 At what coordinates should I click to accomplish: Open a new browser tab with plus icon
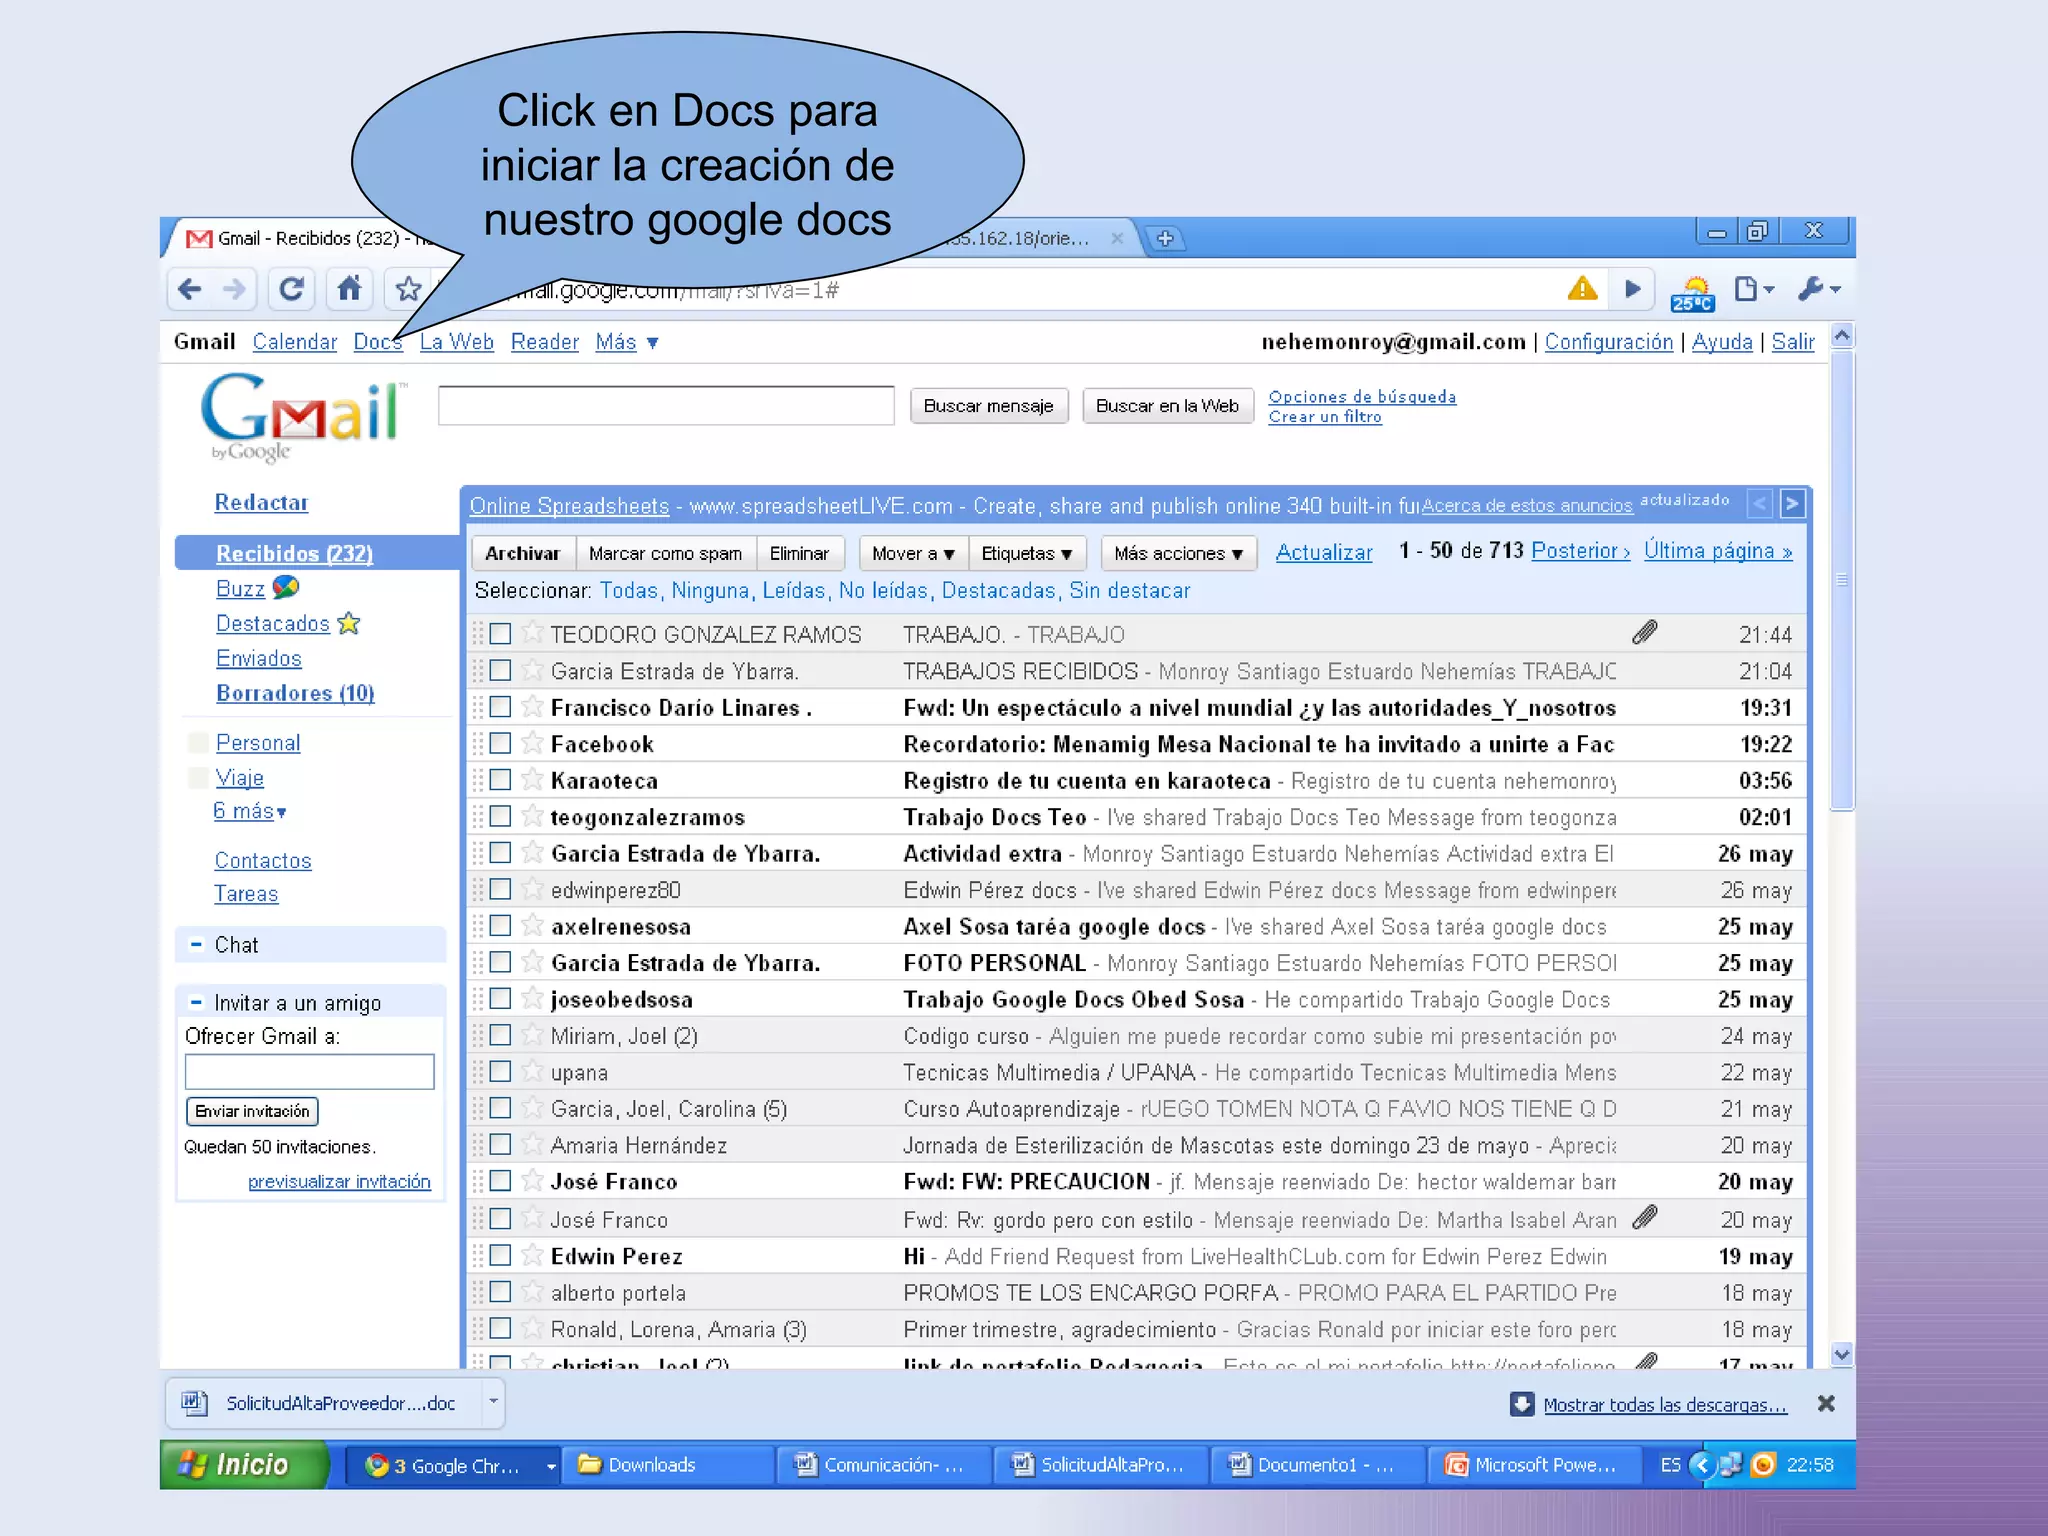(1165, 239)
